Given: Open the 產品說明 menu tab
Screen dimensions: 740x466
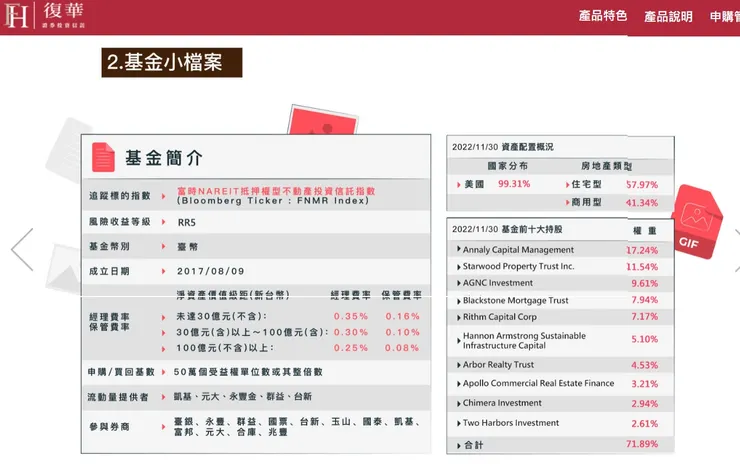Looking at the screenshot, I should pyautogui.click(x=668, y=17).
